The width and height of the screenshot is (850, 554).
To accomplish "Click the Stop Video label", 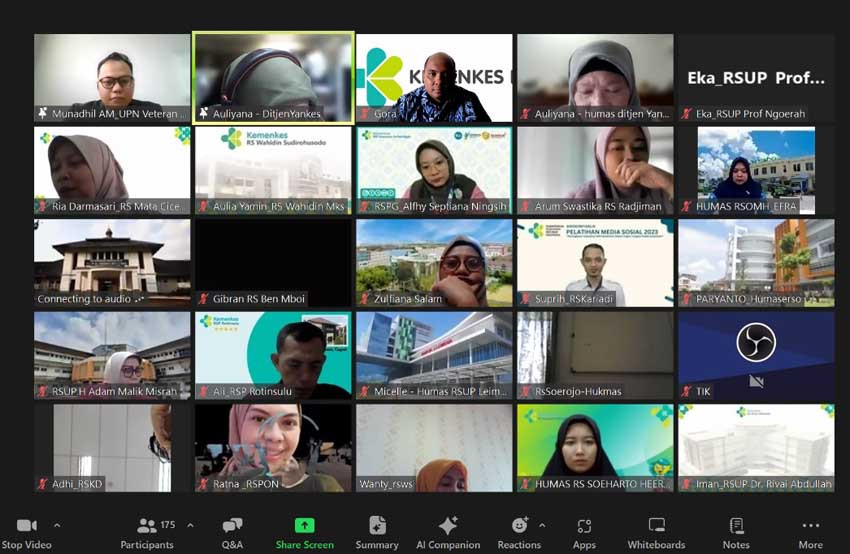I will (x=27, y=545).
